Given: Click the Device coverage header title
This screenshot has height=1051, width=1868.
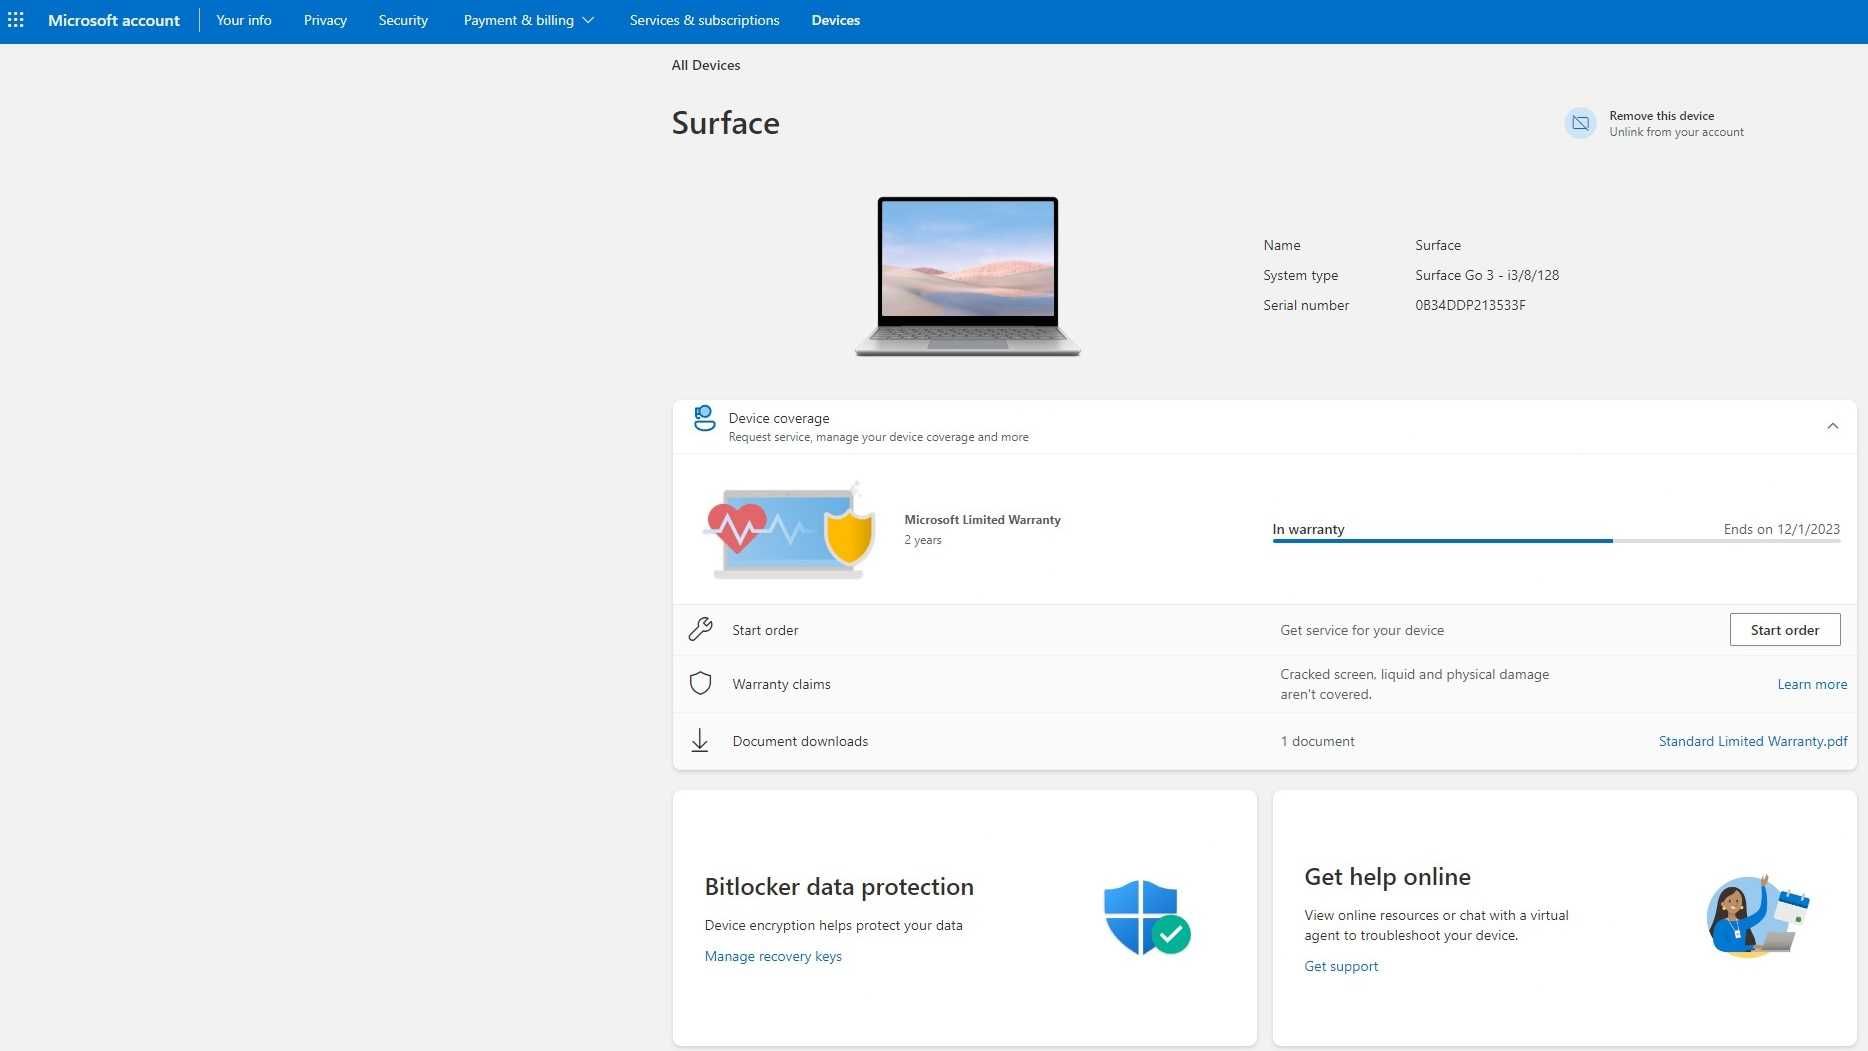Looking at the screenshot, I should click(778, 418).
